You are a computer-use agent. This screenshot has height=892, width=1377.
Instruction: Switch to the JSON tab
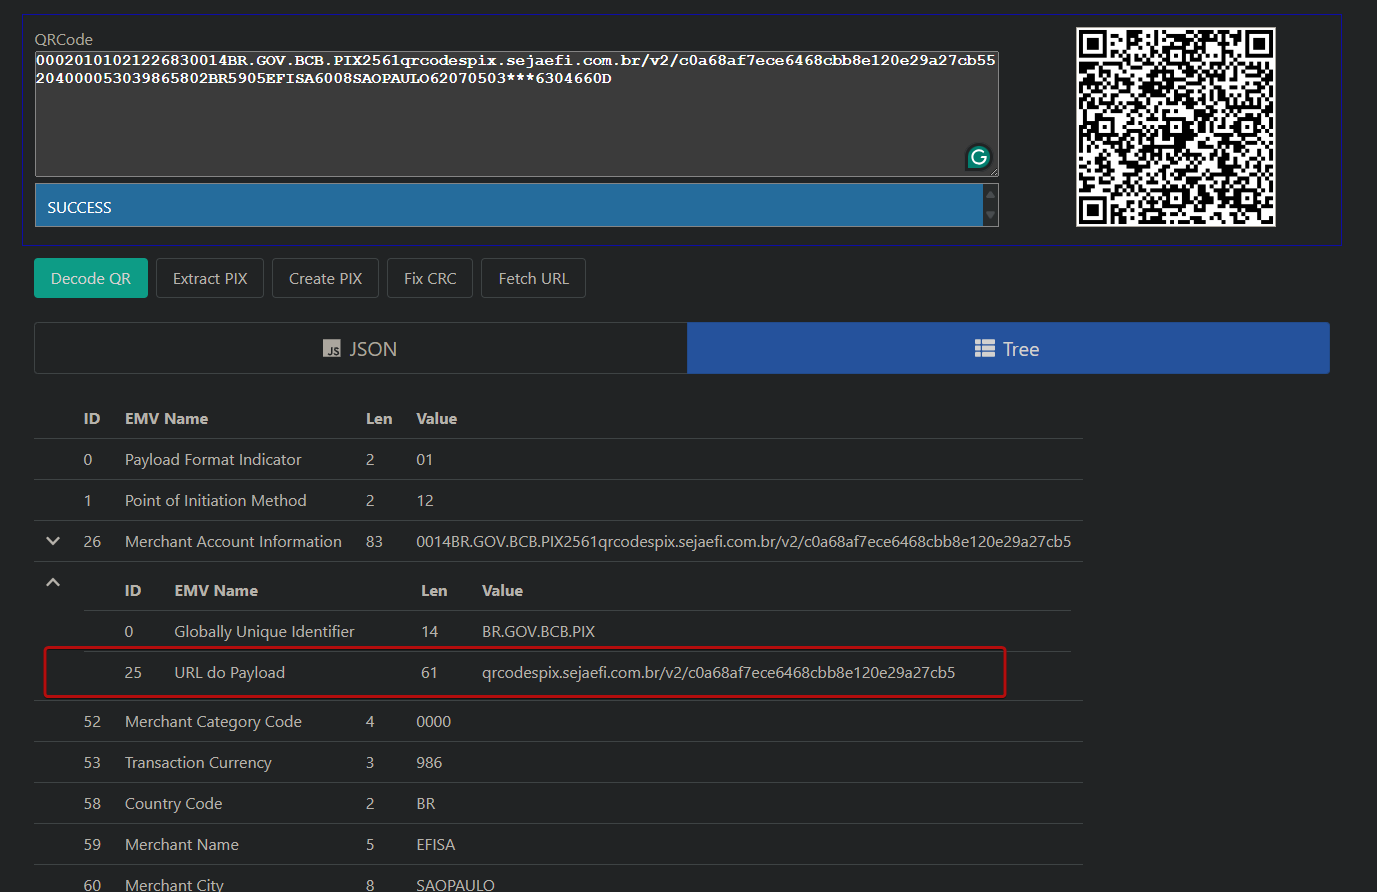tap(361, 348)
